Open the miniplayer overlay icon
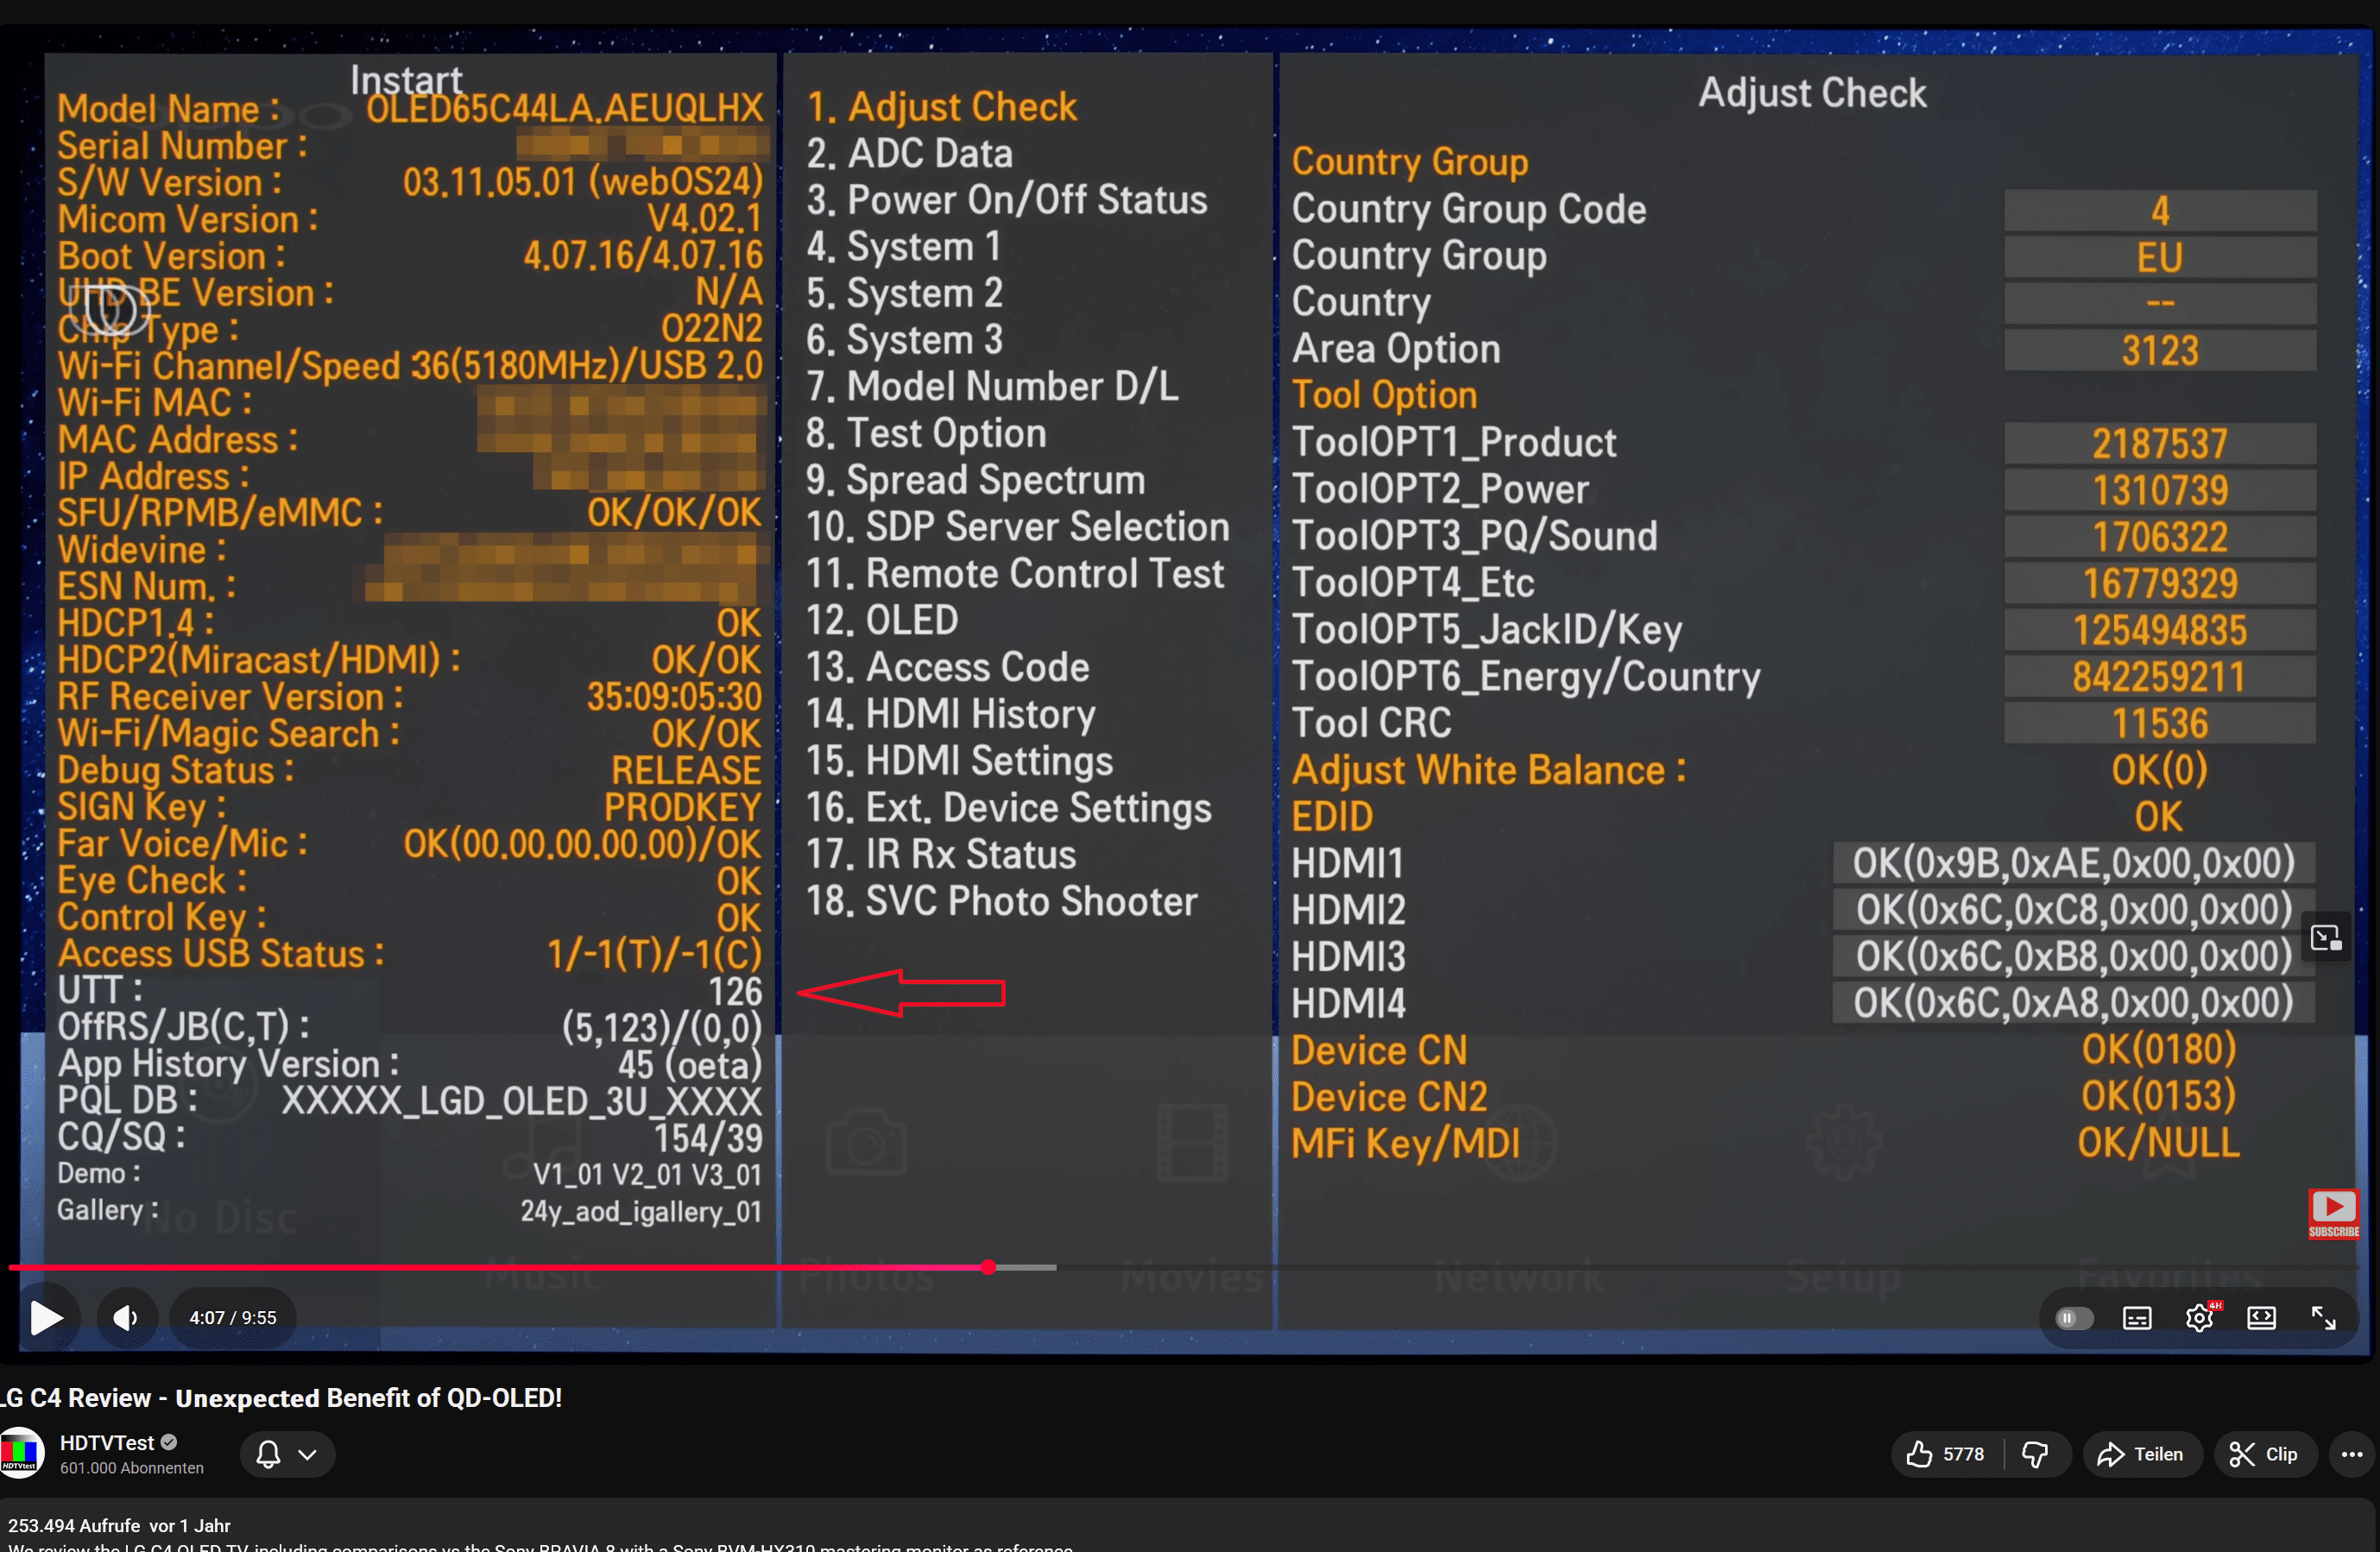Viewport: 2380px width, 1552px height. (2325, 937)
